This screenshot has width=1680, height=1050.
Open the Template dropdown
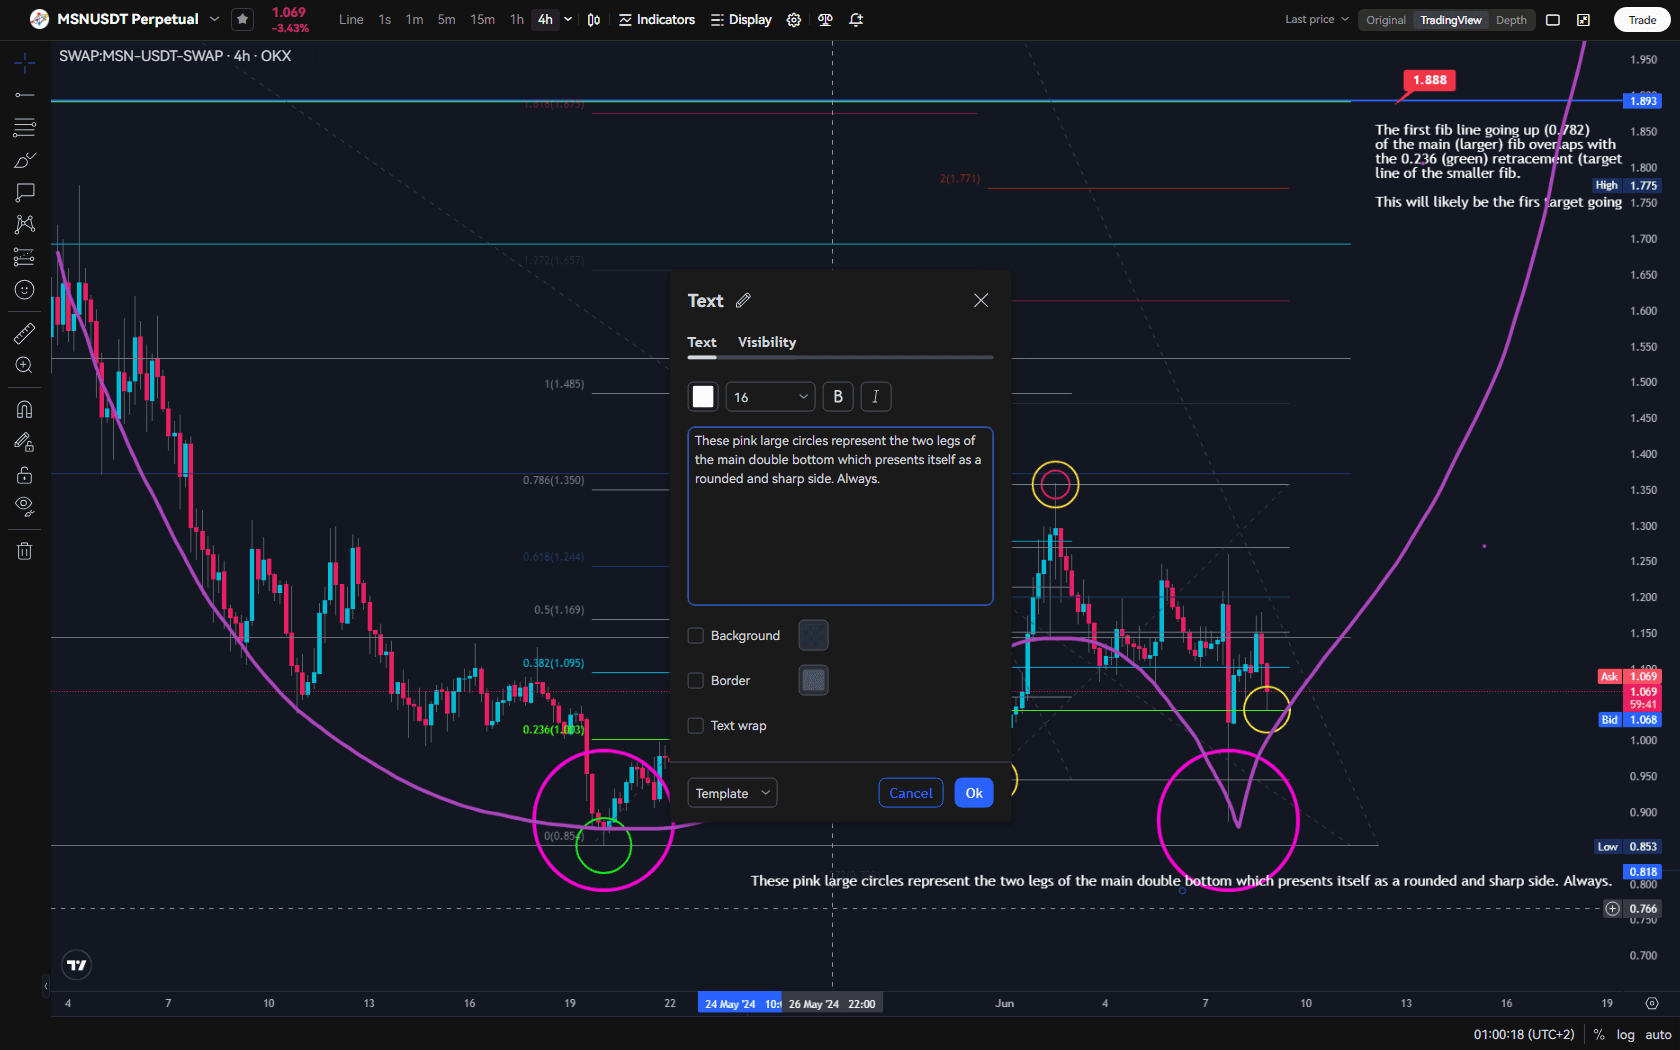tap(732, 793)
